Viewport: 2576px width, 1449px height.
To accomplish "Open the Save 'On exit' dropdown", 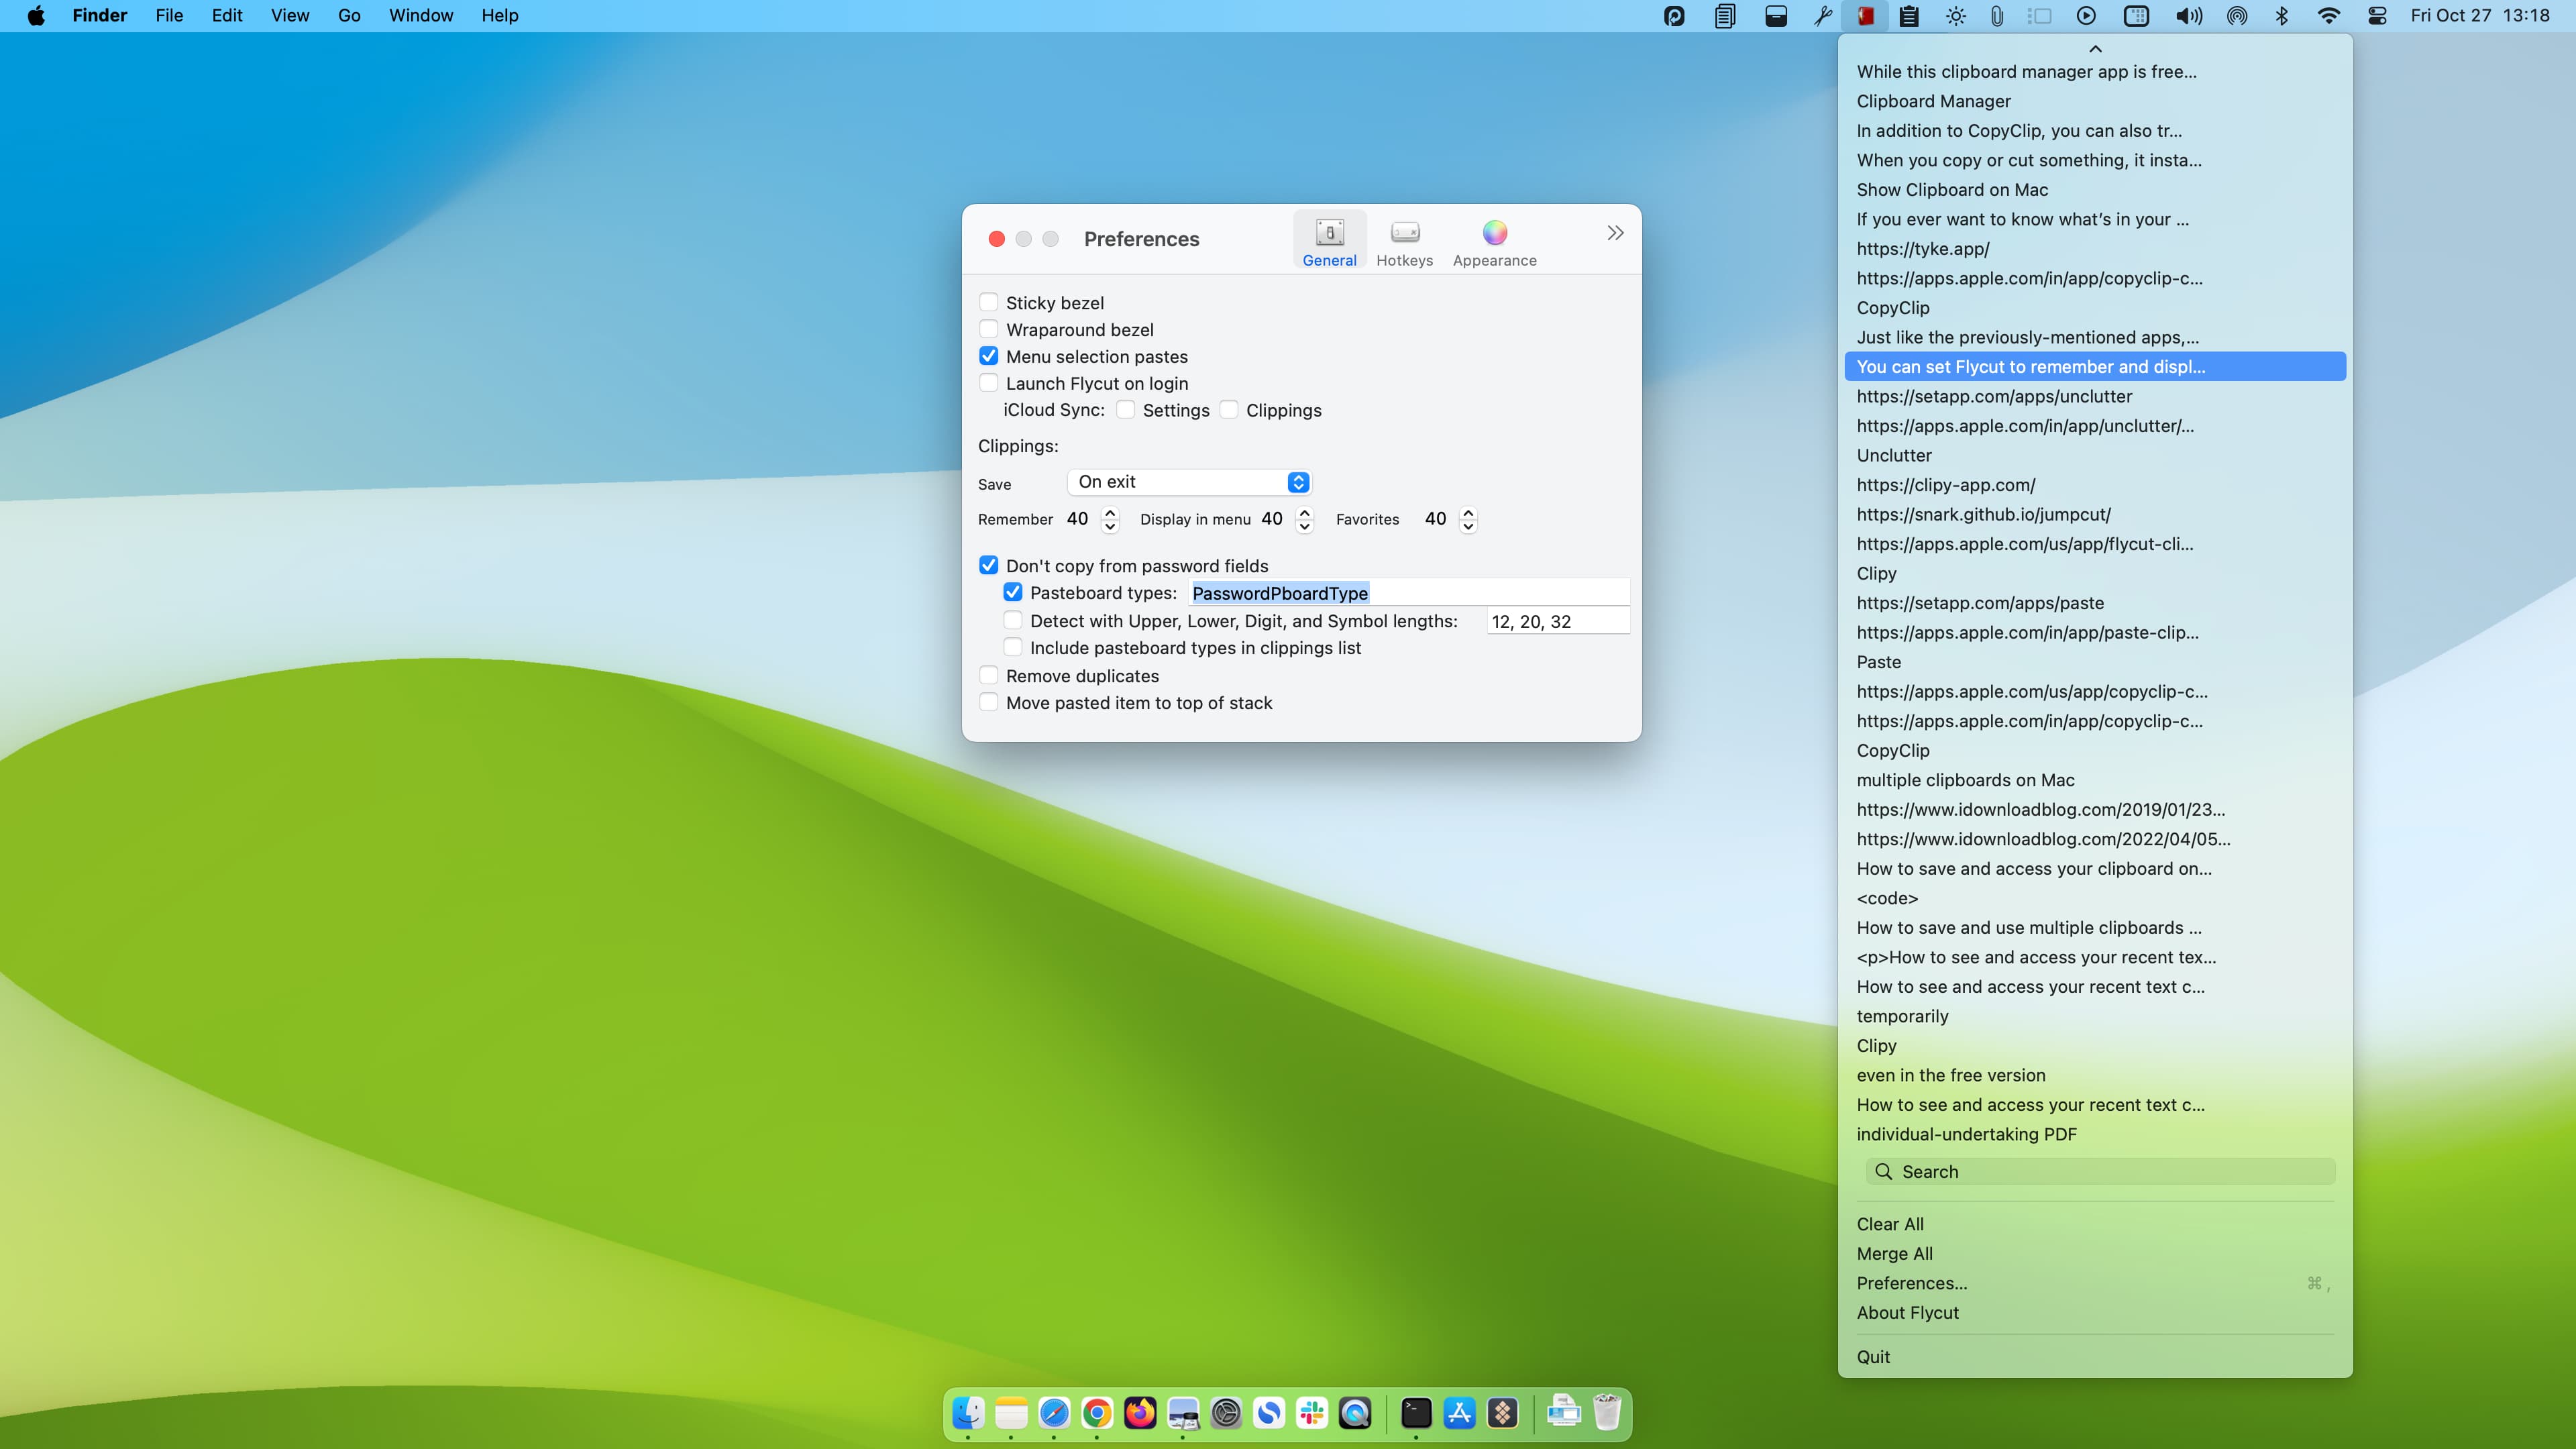I will pyautogui.click(x=1188, y=482).
